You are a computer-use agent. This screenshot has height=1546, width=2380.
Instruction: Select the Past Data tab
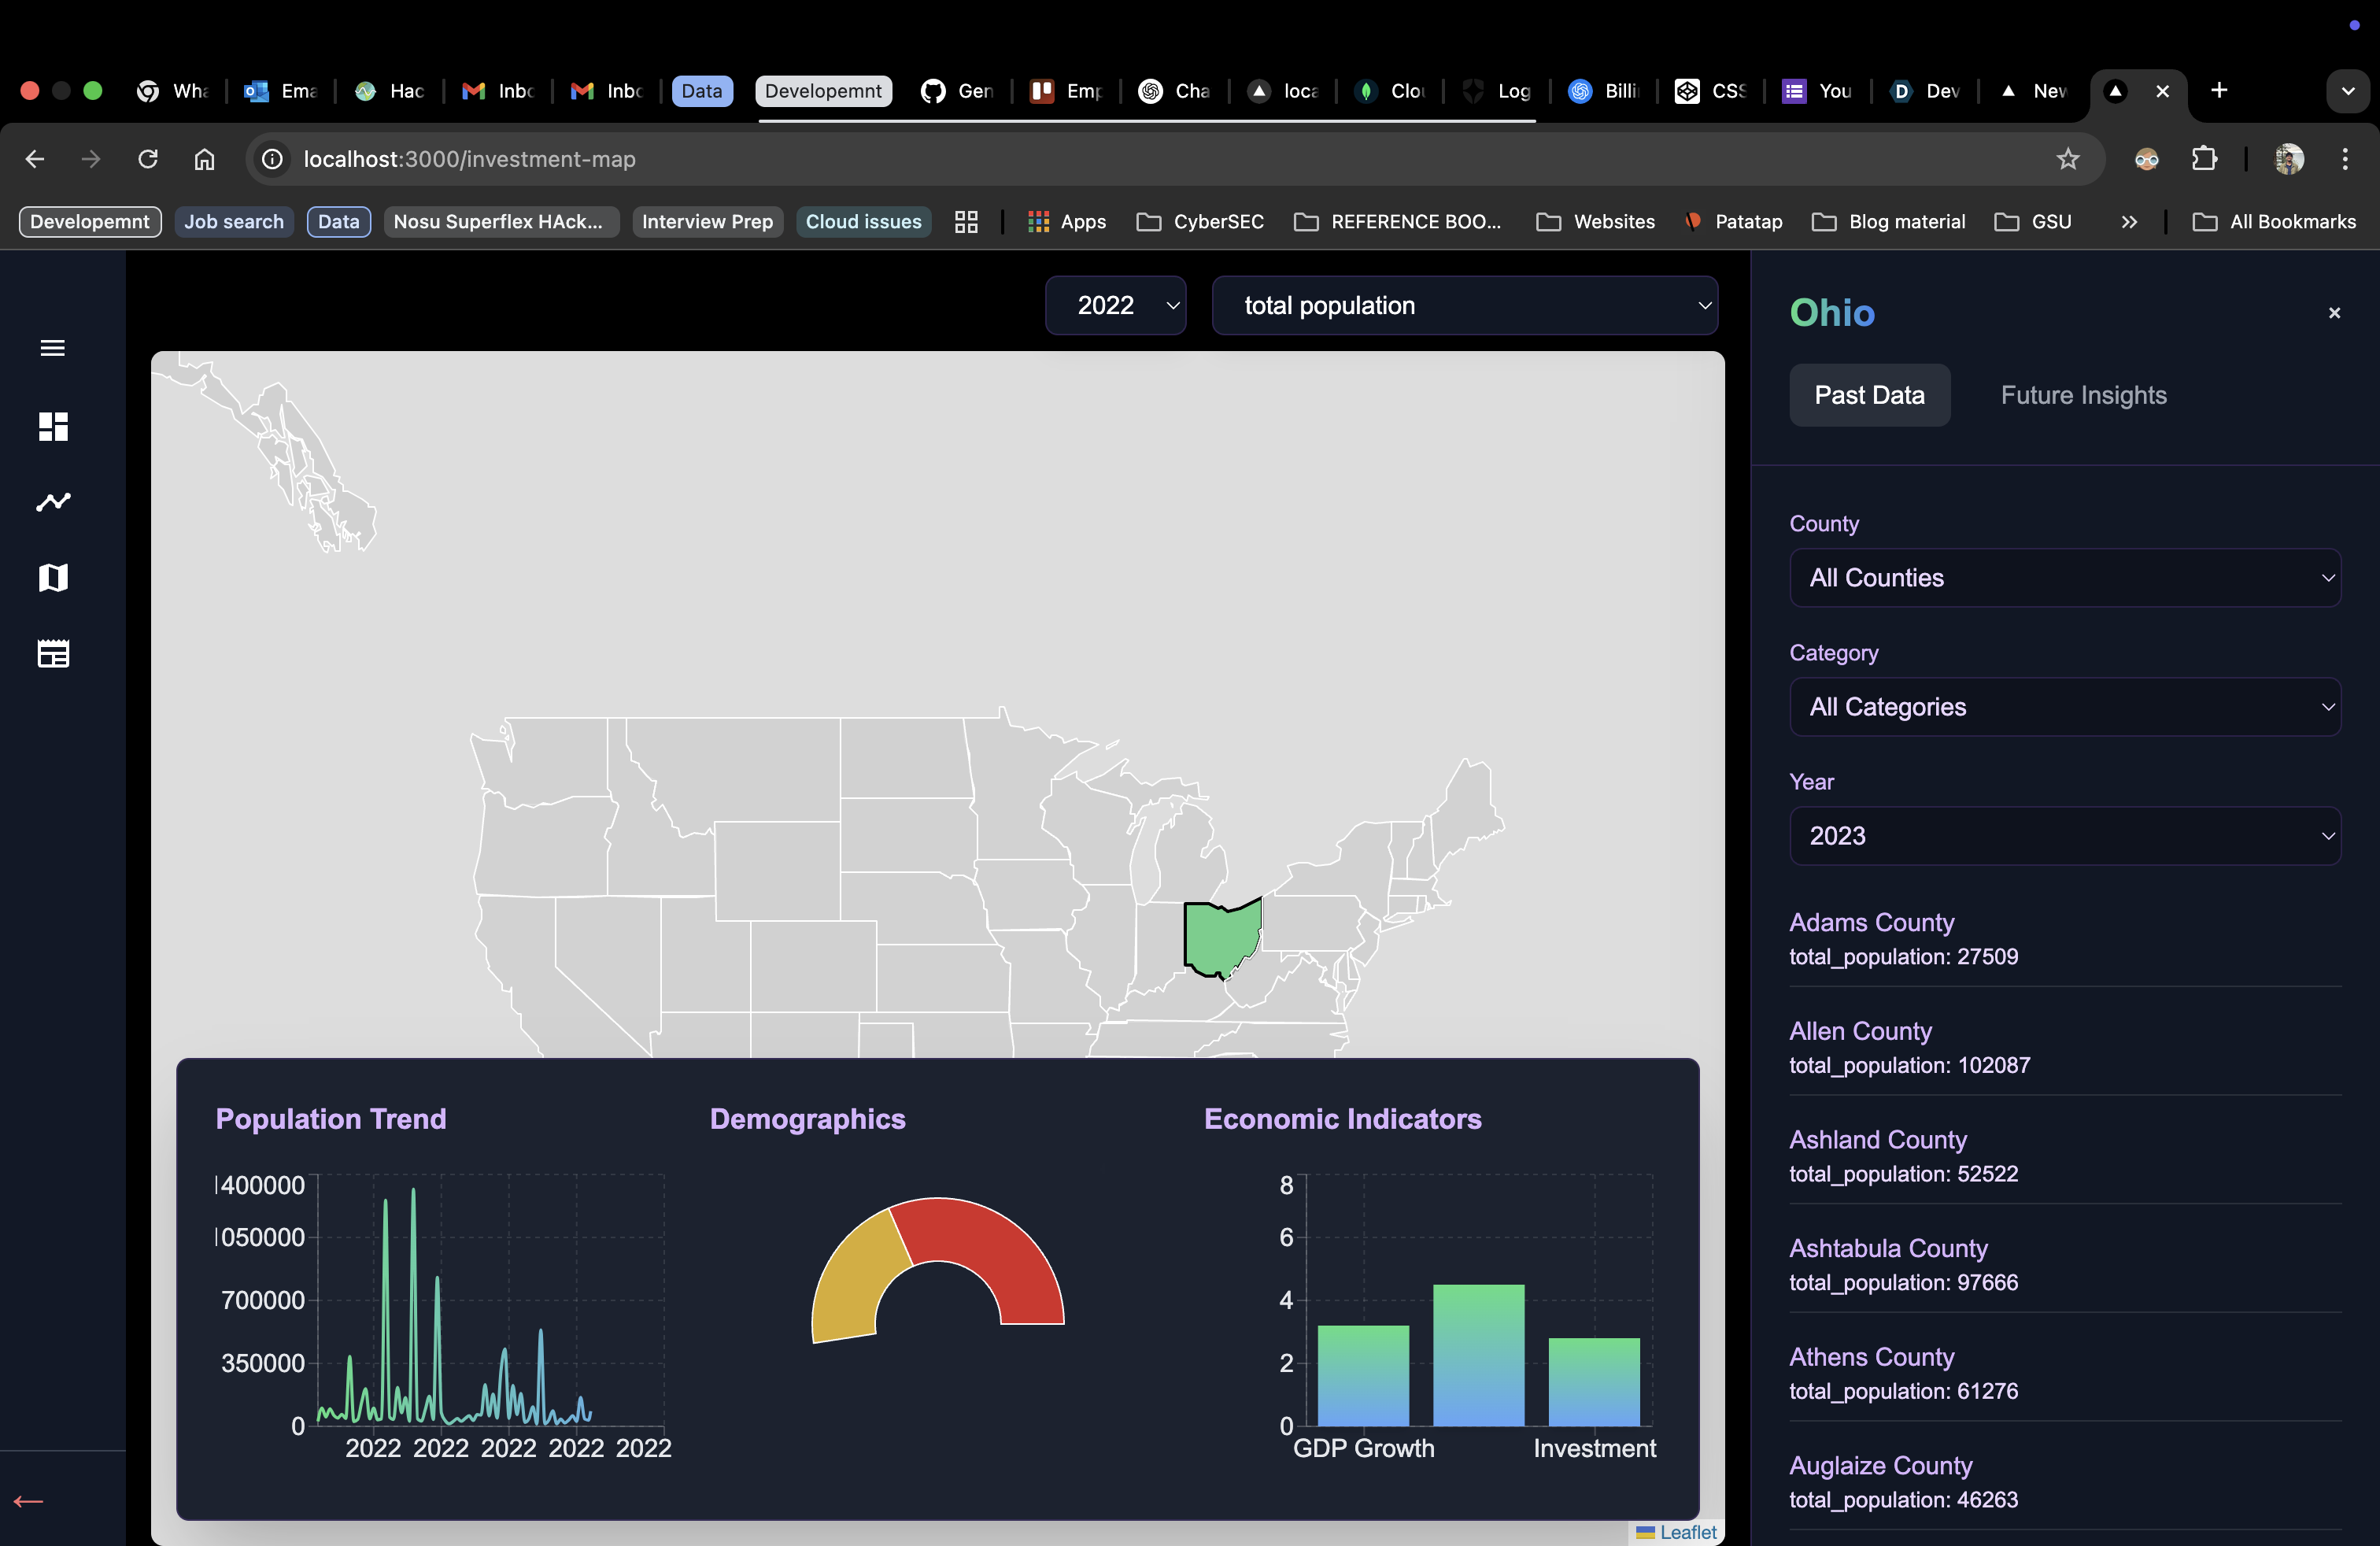(x=1868, y=395)
